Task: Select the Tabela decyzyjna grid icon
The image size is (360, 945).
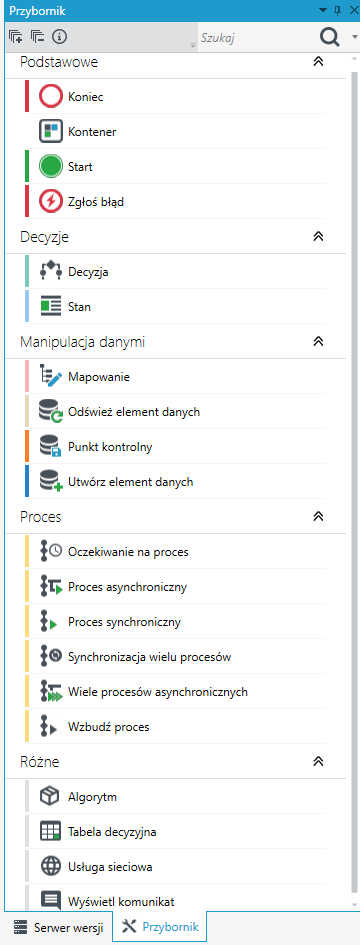Action: (51, 832)
